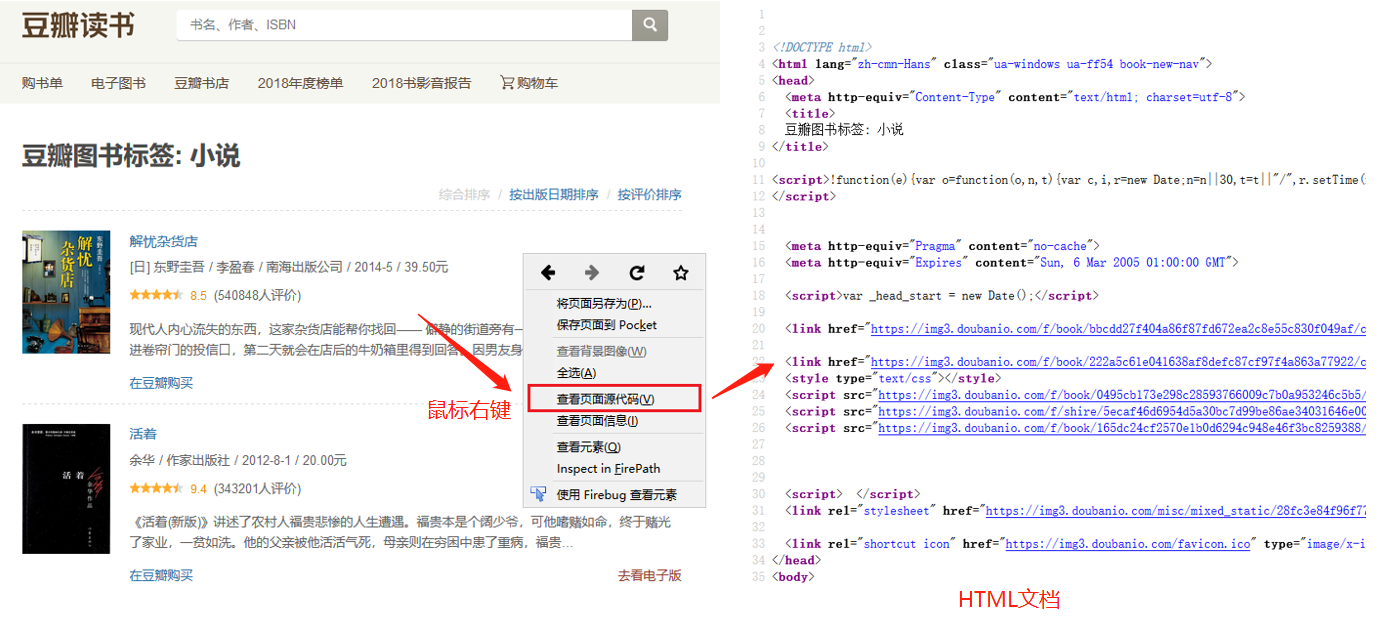Open the 电子图书 navigation item
Image resolution: width=1383 pixels, height=637 pixels.
click(118, 83)
